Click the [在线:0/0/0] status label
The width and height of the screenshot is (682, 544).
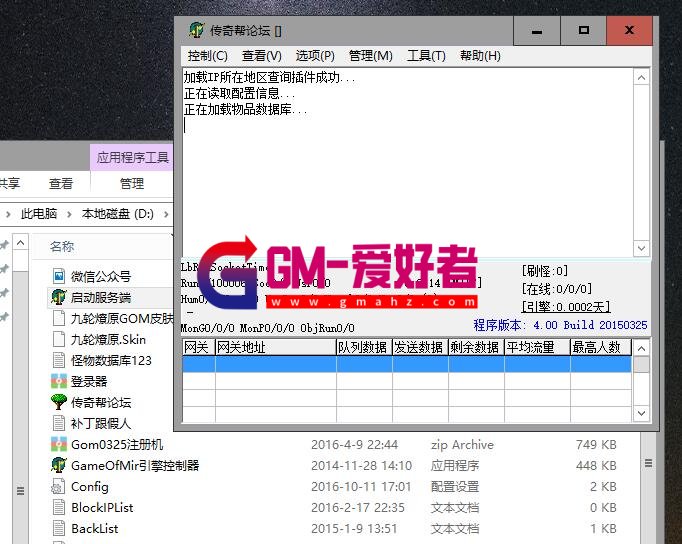coord(557,289)
